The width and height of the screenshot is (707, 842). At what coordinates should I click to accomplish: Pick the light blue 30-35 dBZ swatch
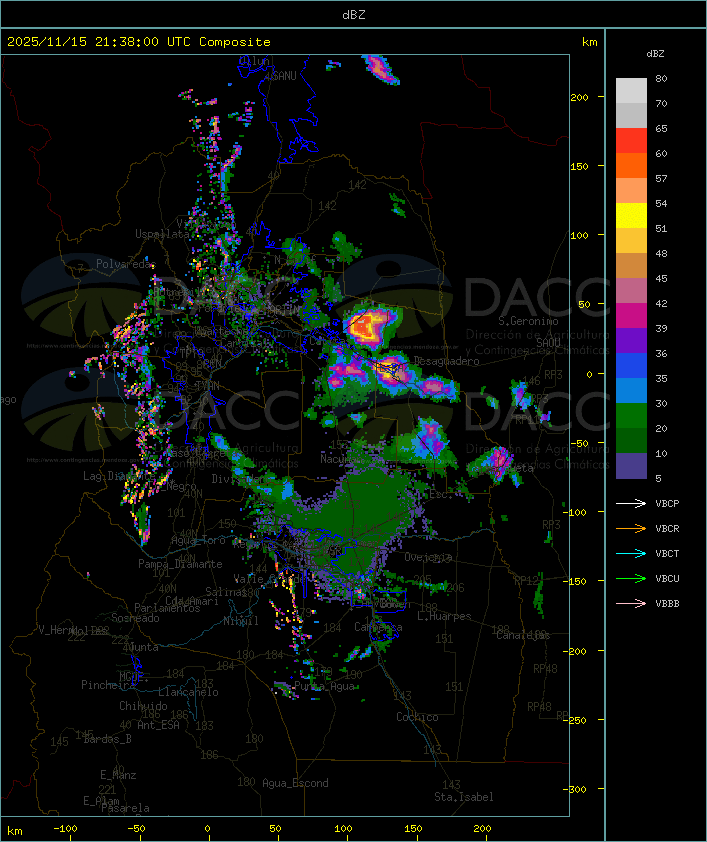(631, 390)
